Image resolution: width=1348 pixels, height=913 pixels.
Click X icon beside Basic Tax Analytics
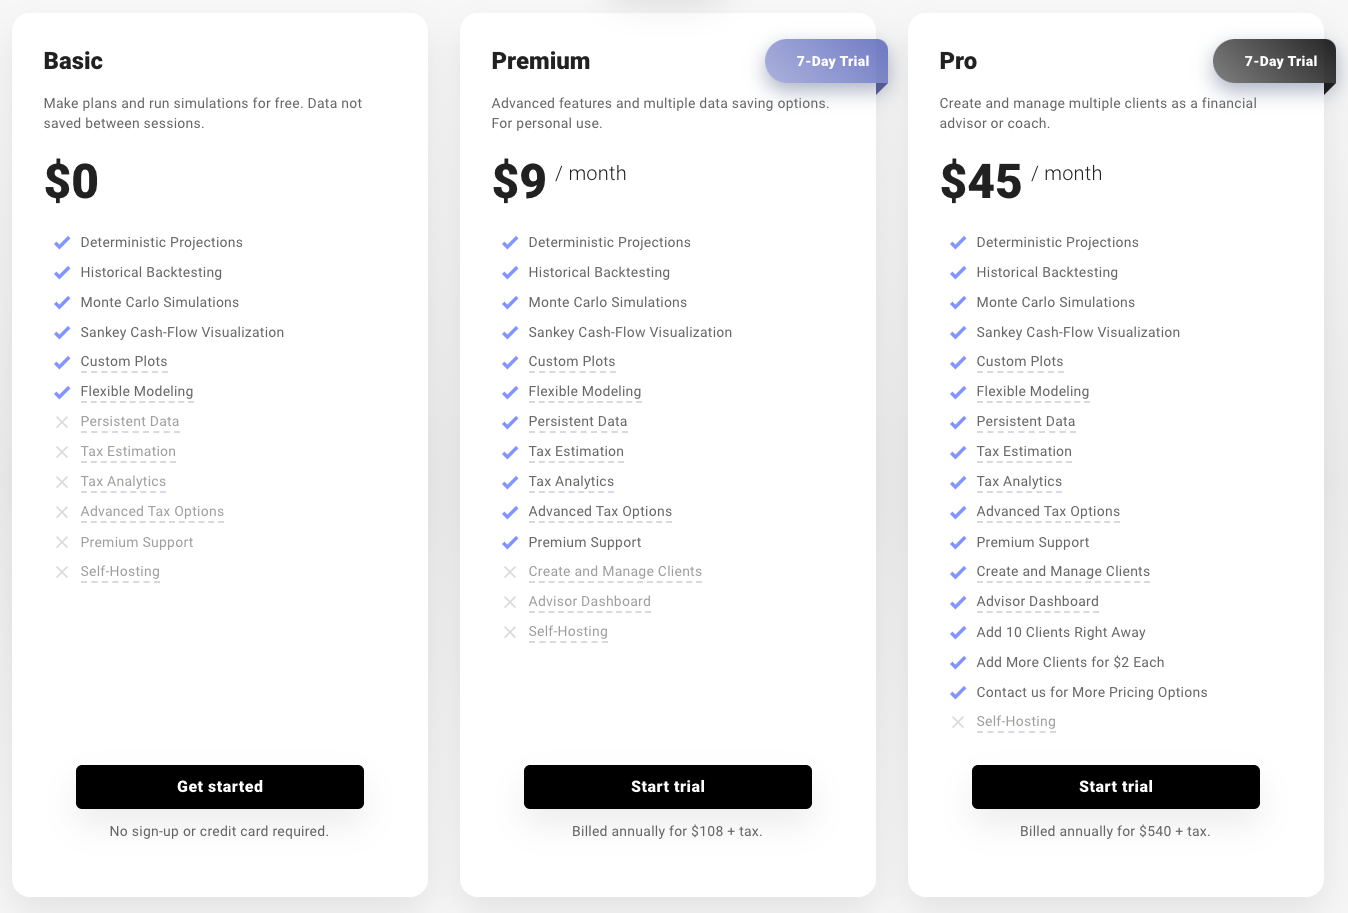click(x=62, y=482)
